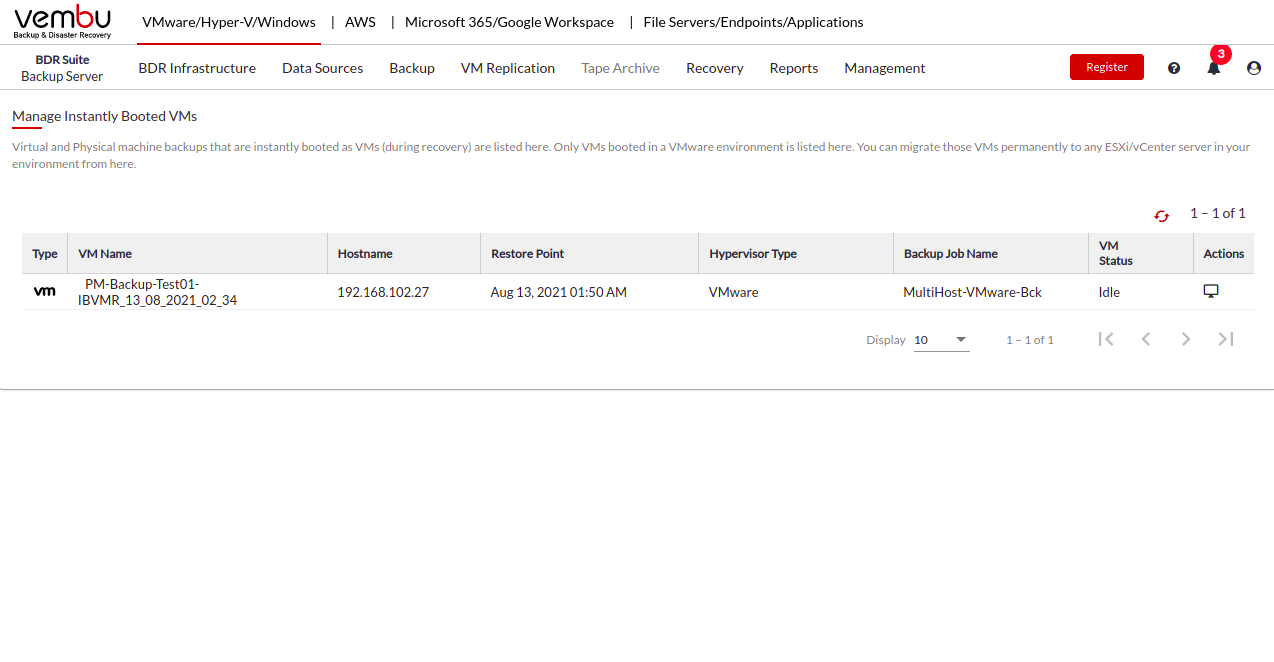1274x662 pixels.
Task: Go to the last page icon
Action: [1226, 339]
